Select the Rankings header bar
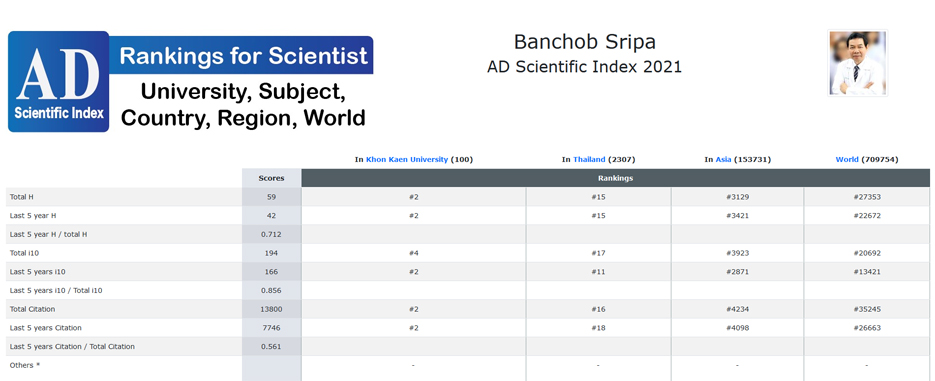 [615, 178]
